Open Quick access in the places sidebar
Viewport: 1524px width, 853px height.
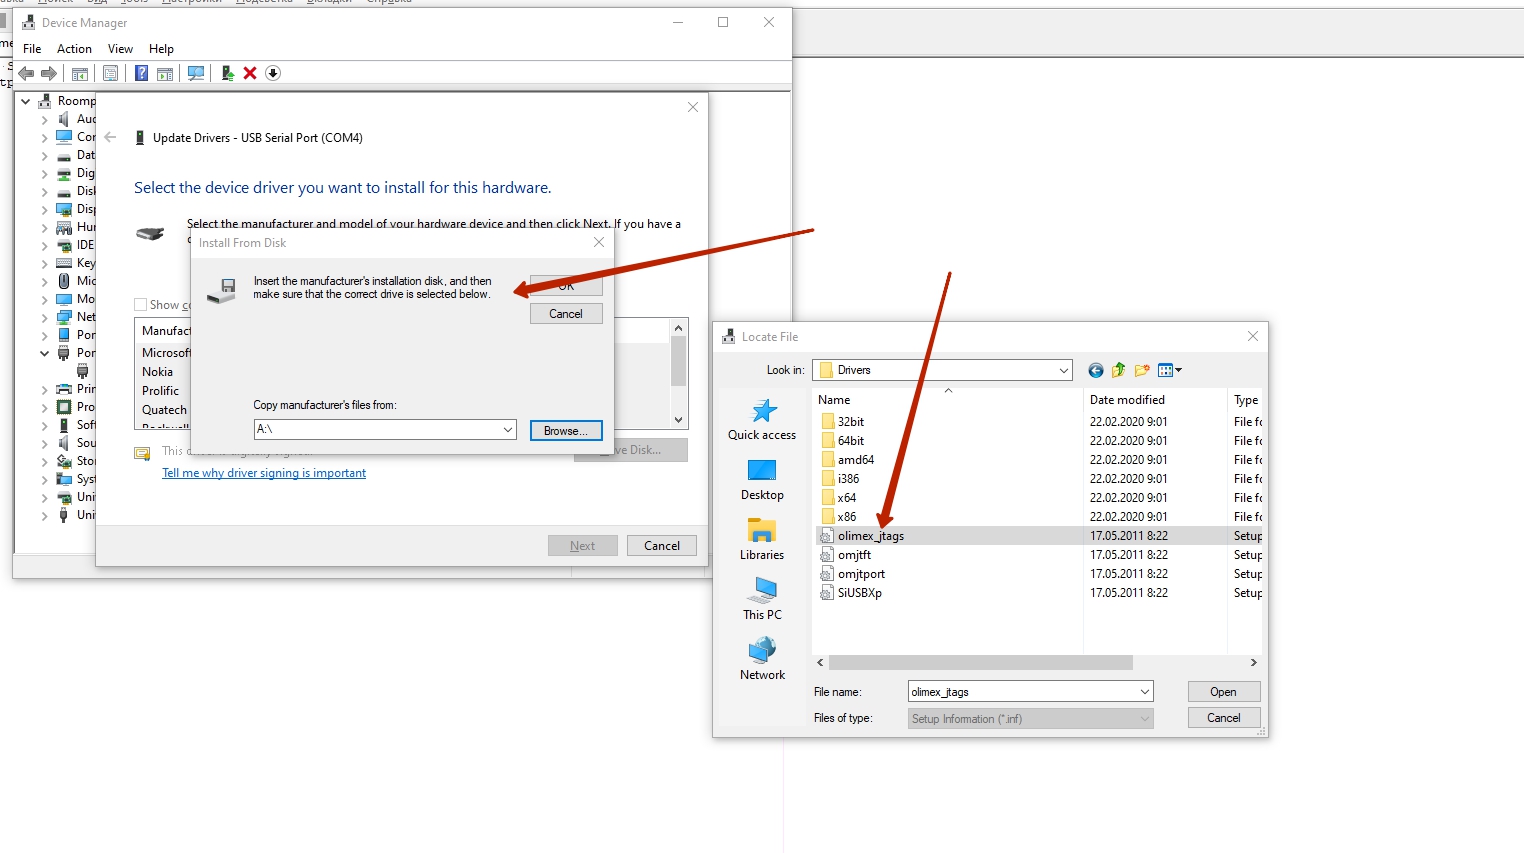[762, 420]
